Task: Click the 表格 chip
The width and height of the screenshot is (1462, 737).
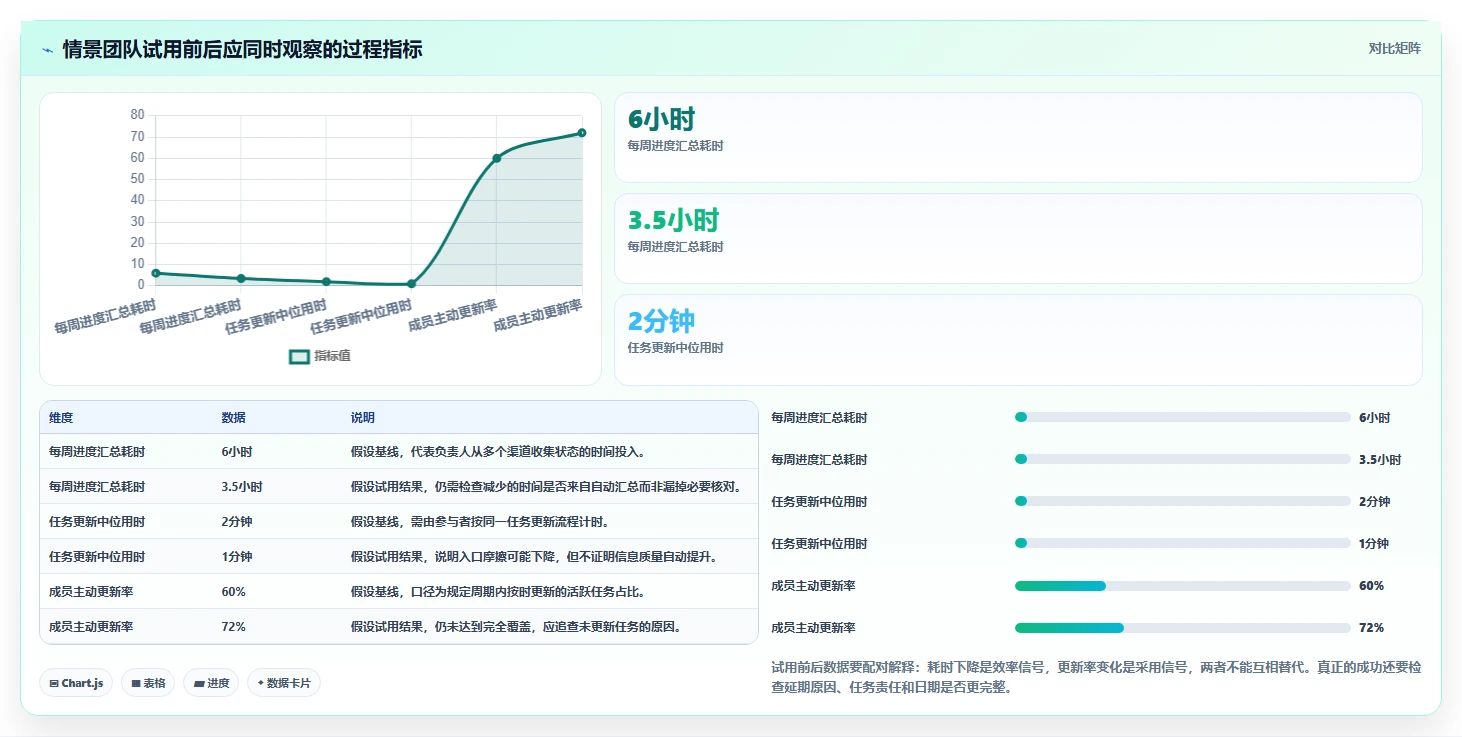Action: coord(149,683)
